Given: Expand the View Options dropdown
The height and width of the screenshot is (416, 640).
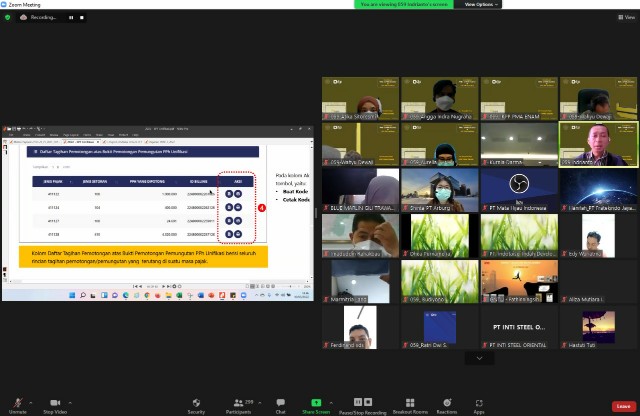Looking at the screenshot, I should [x=480, y=4].
